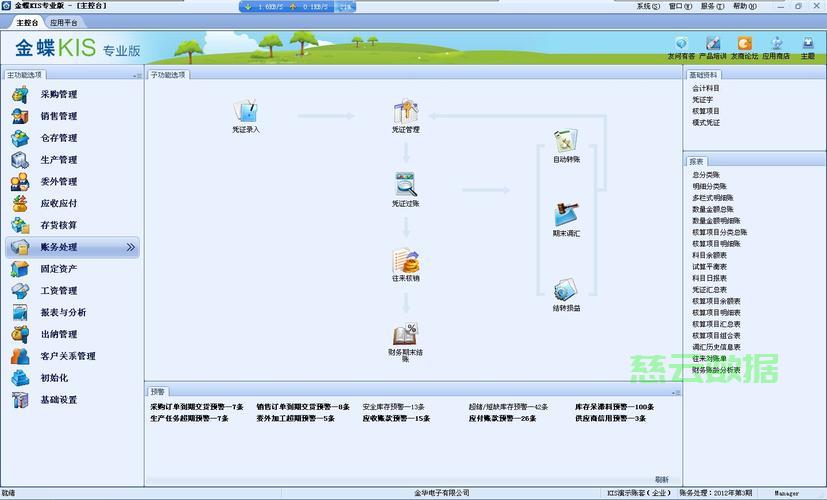The height and width of the screenshot is (500, 827).
Task: Click network speed indicator widget at top
Action: pos(297,6)
